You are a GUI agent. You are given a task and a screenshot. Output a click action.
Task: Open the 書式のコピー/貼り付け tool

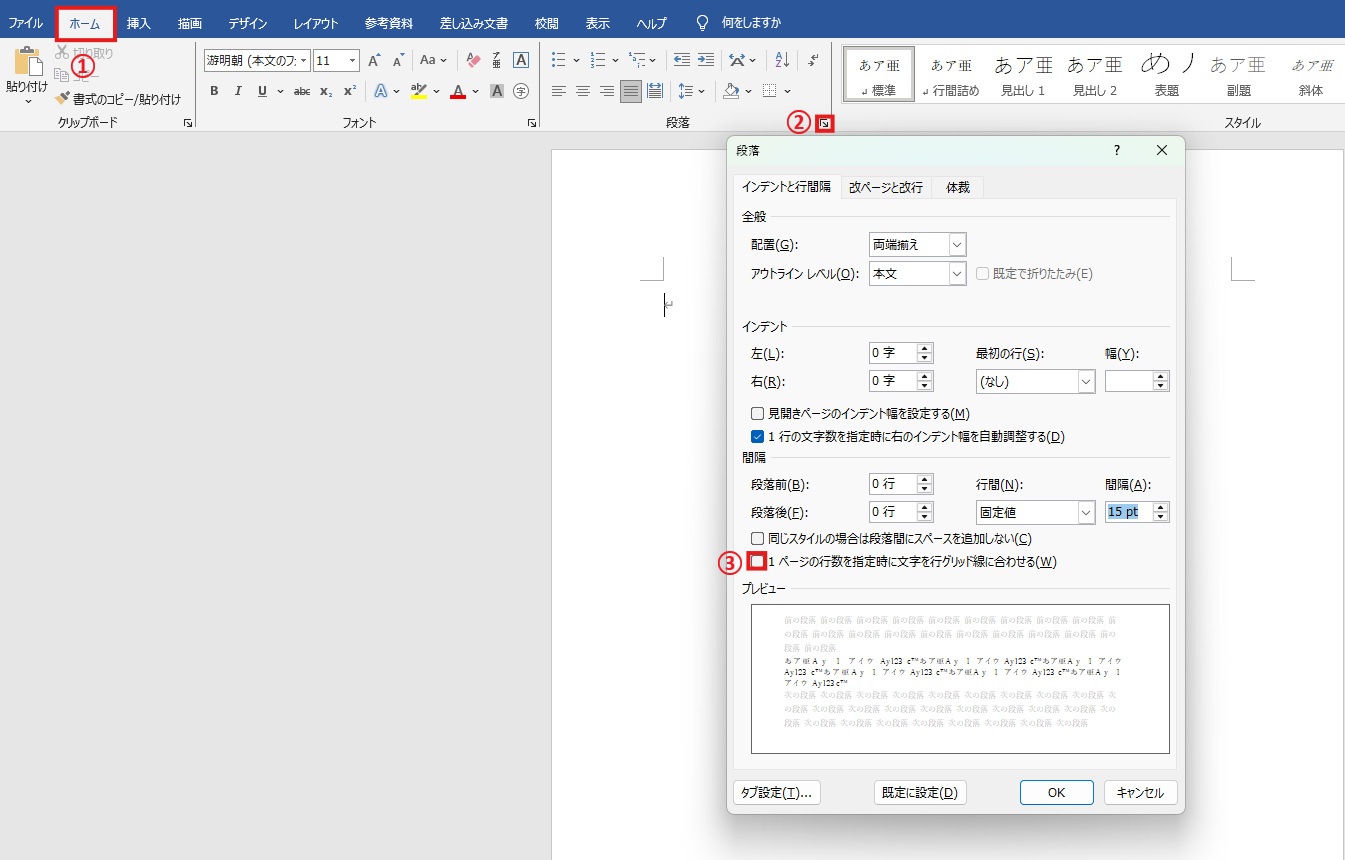pos(100,100)
